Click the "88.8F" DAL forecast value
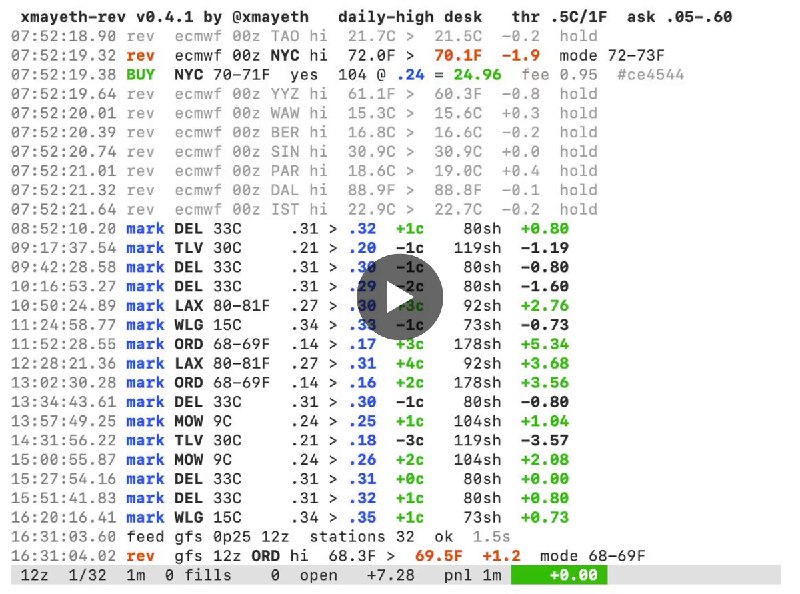This screenshot has height=594, width=800. pos(458,190)
